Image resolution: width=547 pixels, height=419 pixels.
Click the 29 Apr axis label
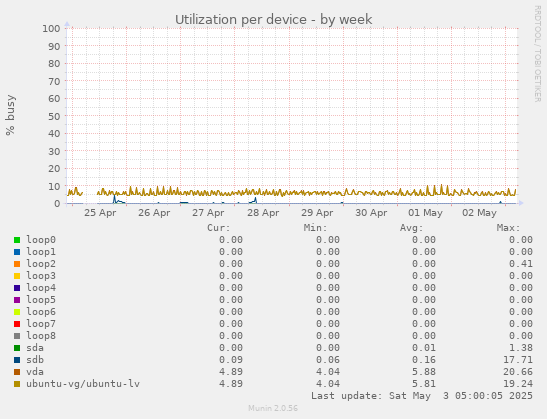317,213
